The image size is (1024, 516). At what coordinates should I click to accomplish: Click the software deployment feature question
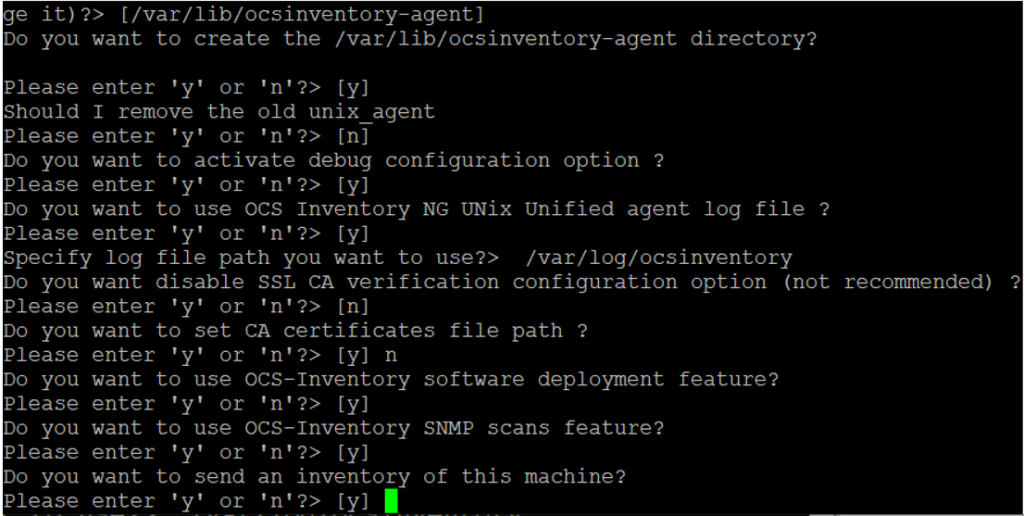coord(391,379)
